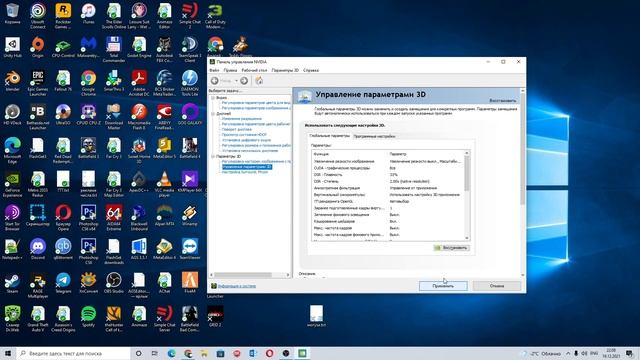Viewport: 640px width, 360px height.
Task: Select CUDA - графические процессоры row
Action: [x=388, y=168]
